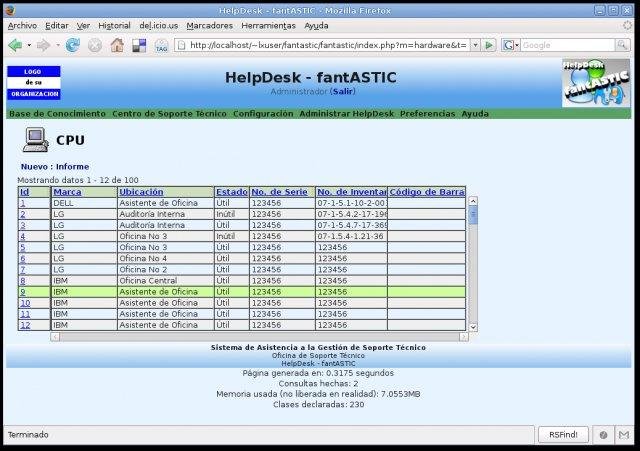Click the Salir logout link
This screenshot has width=640, height=451.
343,91
